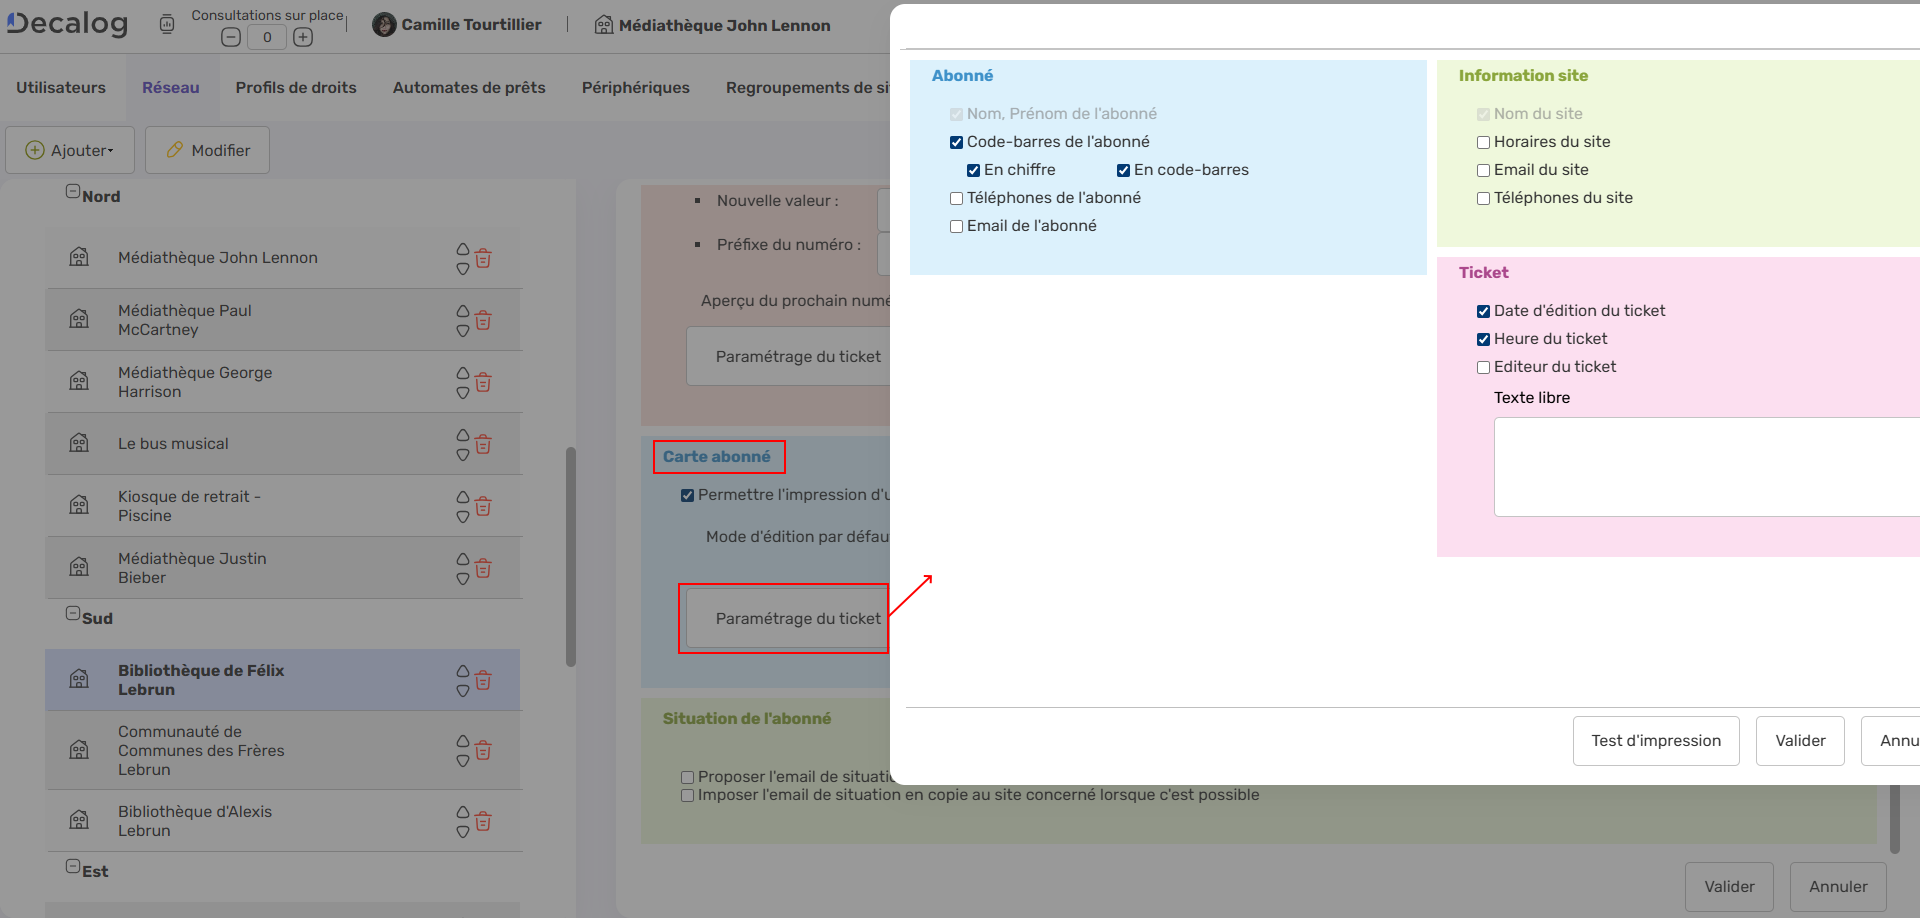
Task: Click the site list vertical scrollbar
Action: click(571, 556)
